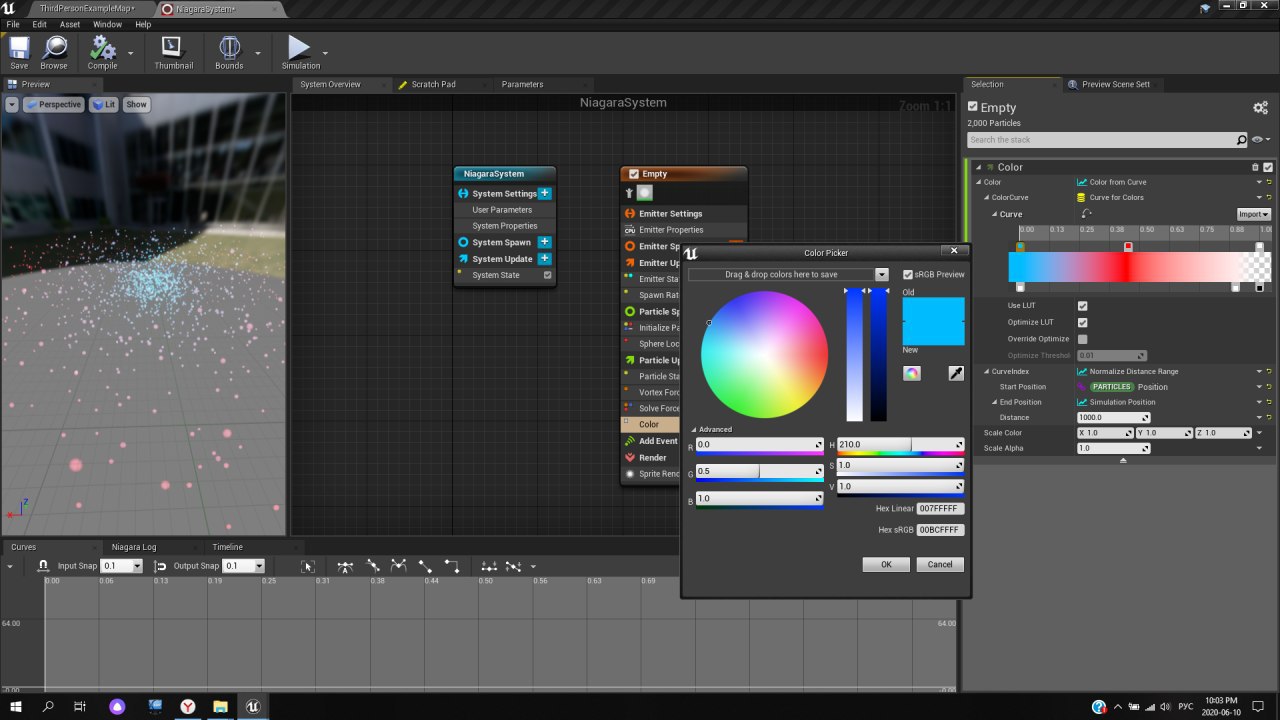This screenshot has height=720, width=1280.
Task: Toggle the Output Snap icon
Action: click(x=161, y=566)
